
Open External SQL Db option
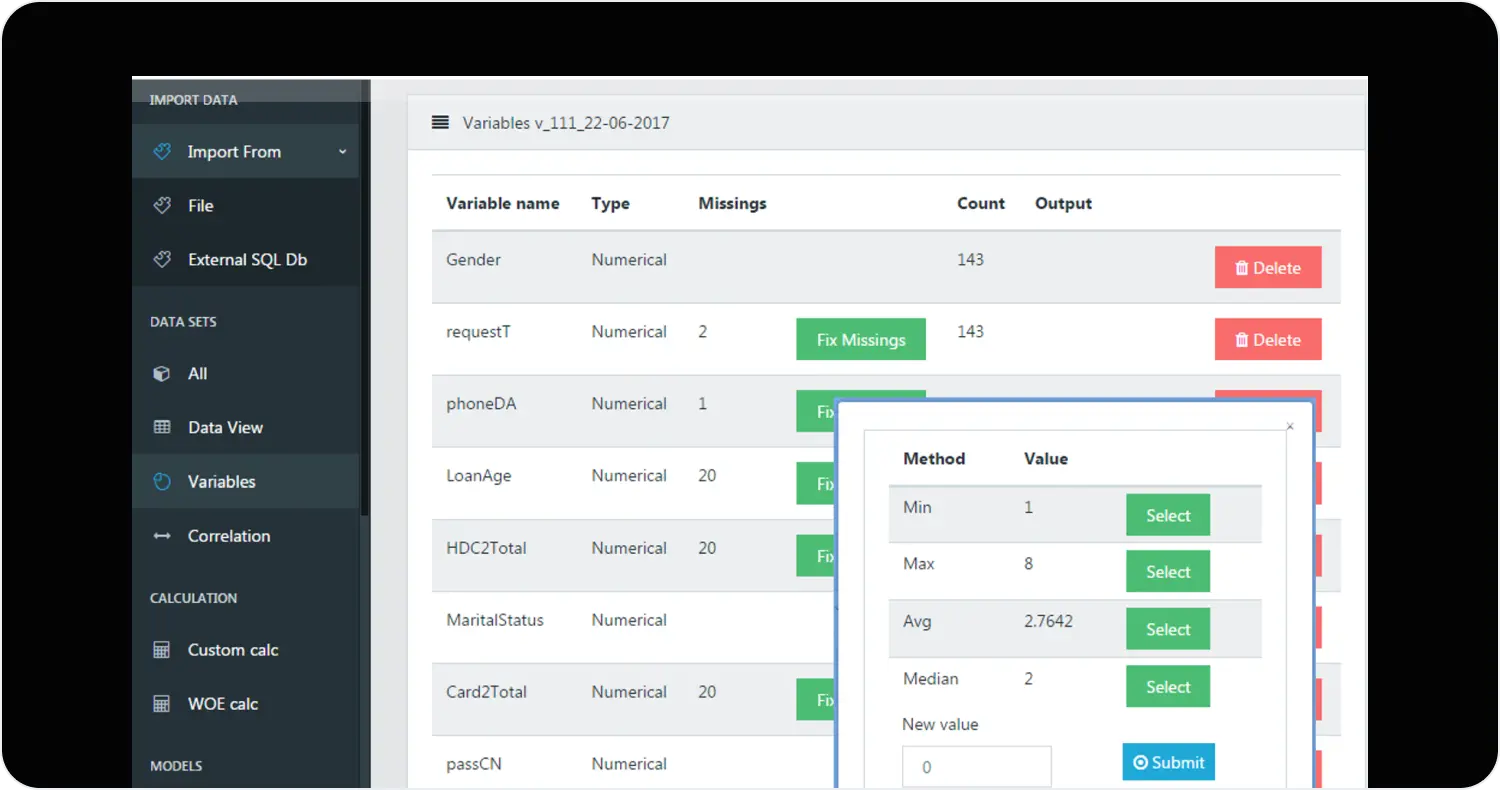[x=245, y=259]
